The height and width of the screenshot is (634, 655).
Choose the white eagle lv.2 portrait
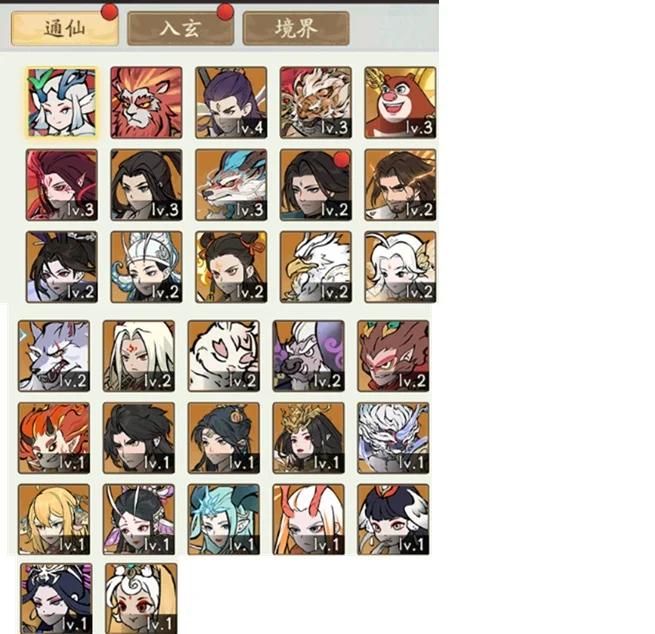(x=316, y=267)
